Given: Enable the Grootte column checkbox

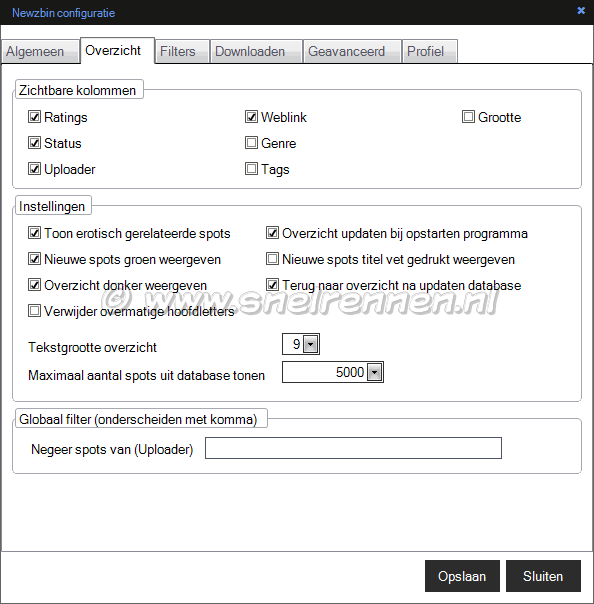Looking at the screenshot, I should [468, 117].
